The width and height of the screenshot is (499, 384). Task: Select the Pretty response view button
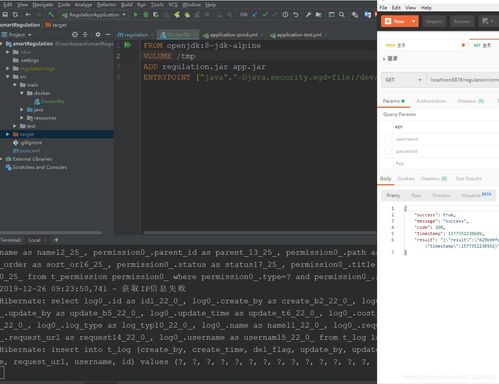point(393,195)
